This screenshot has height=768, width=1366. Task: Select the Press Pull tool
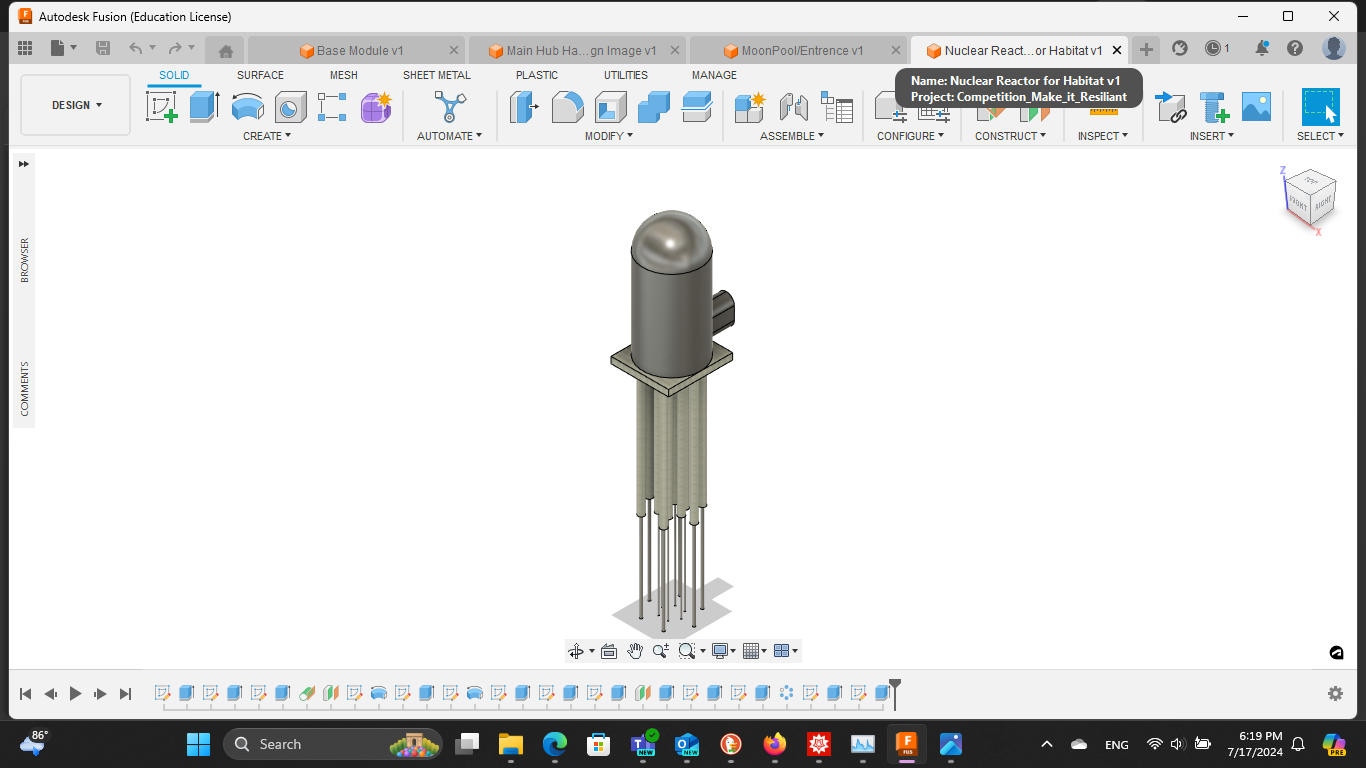524,106
